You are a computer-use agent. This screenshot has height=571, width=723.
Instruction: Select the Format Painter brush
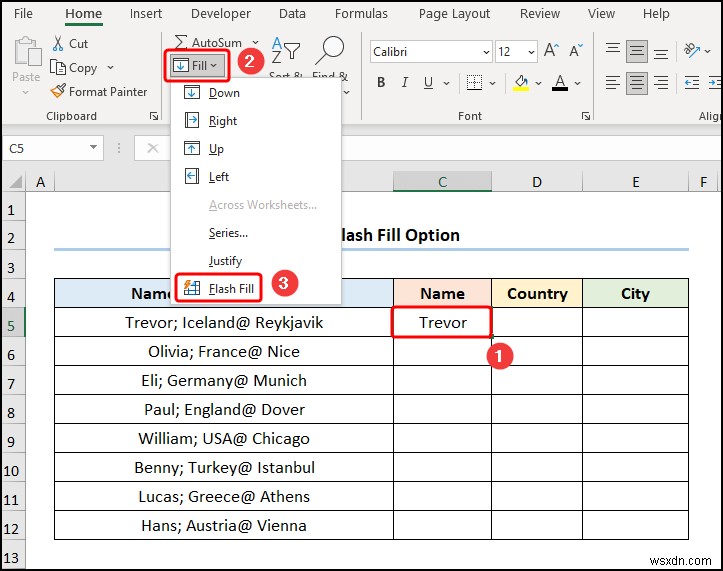[x=58, y=91]
